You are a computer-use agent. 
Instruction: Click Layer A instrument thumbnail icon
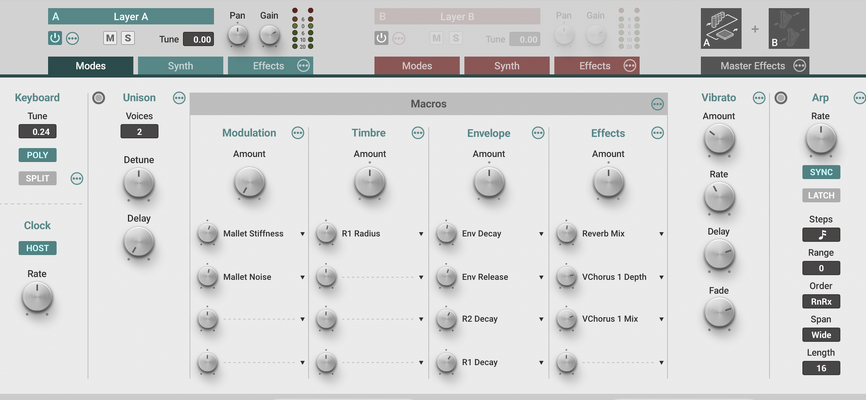(721, 28)
